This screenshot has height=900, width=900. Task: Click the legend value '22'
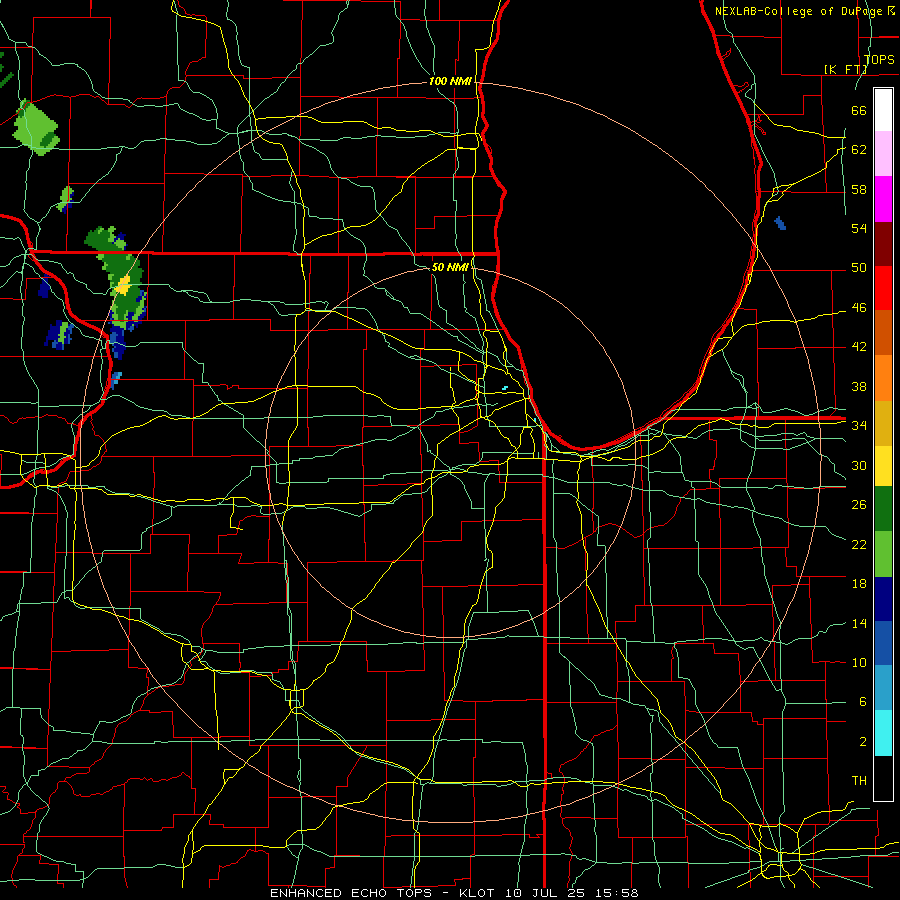click(859, 544)
